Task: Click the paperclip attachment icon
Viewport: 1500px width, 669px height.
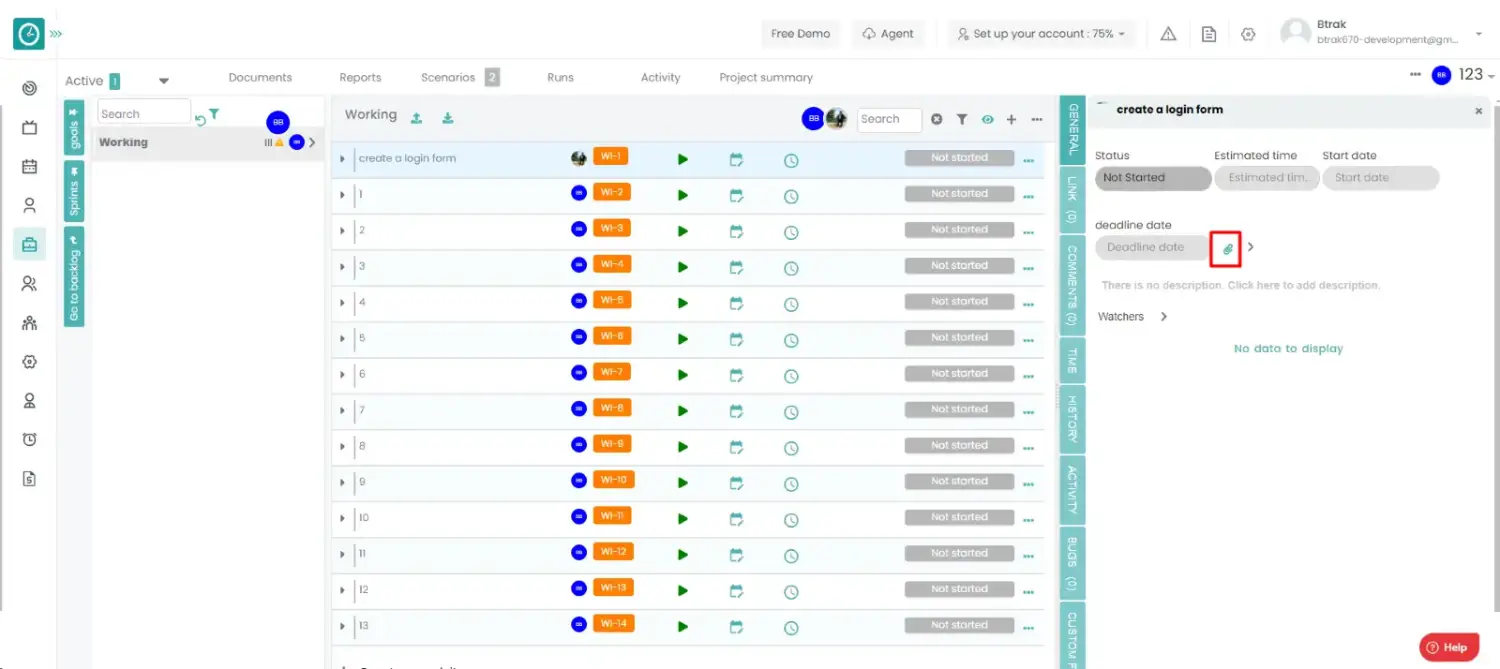Action: coord(1227,248)
